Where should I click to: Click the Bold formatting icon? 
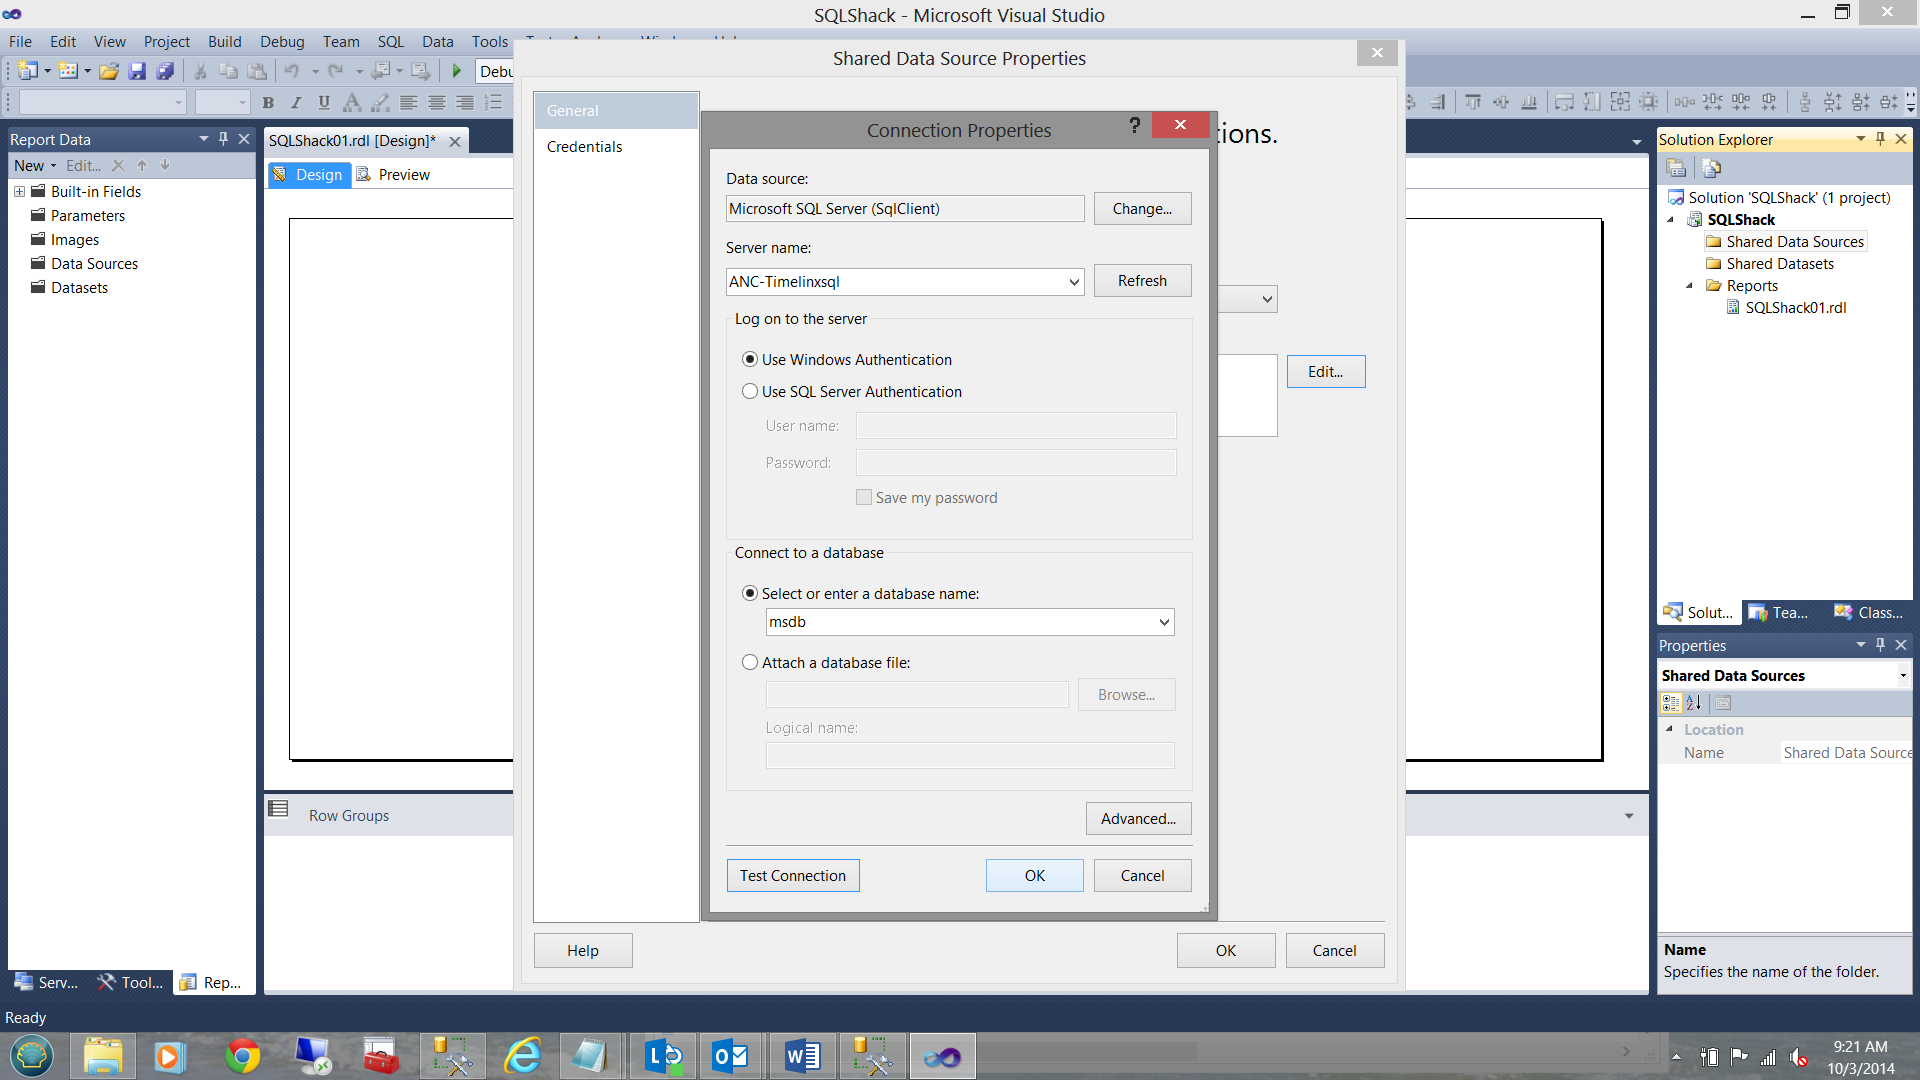click(x=268, y=103)
